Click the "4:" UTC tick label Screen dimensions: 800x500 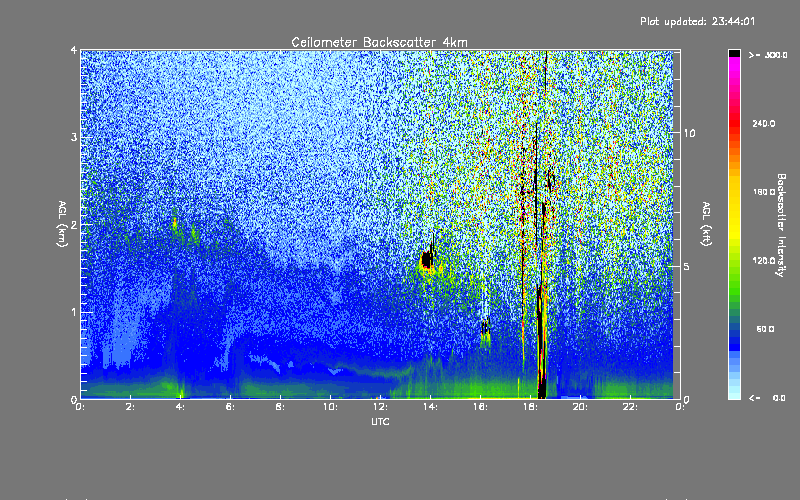(180, 407)
